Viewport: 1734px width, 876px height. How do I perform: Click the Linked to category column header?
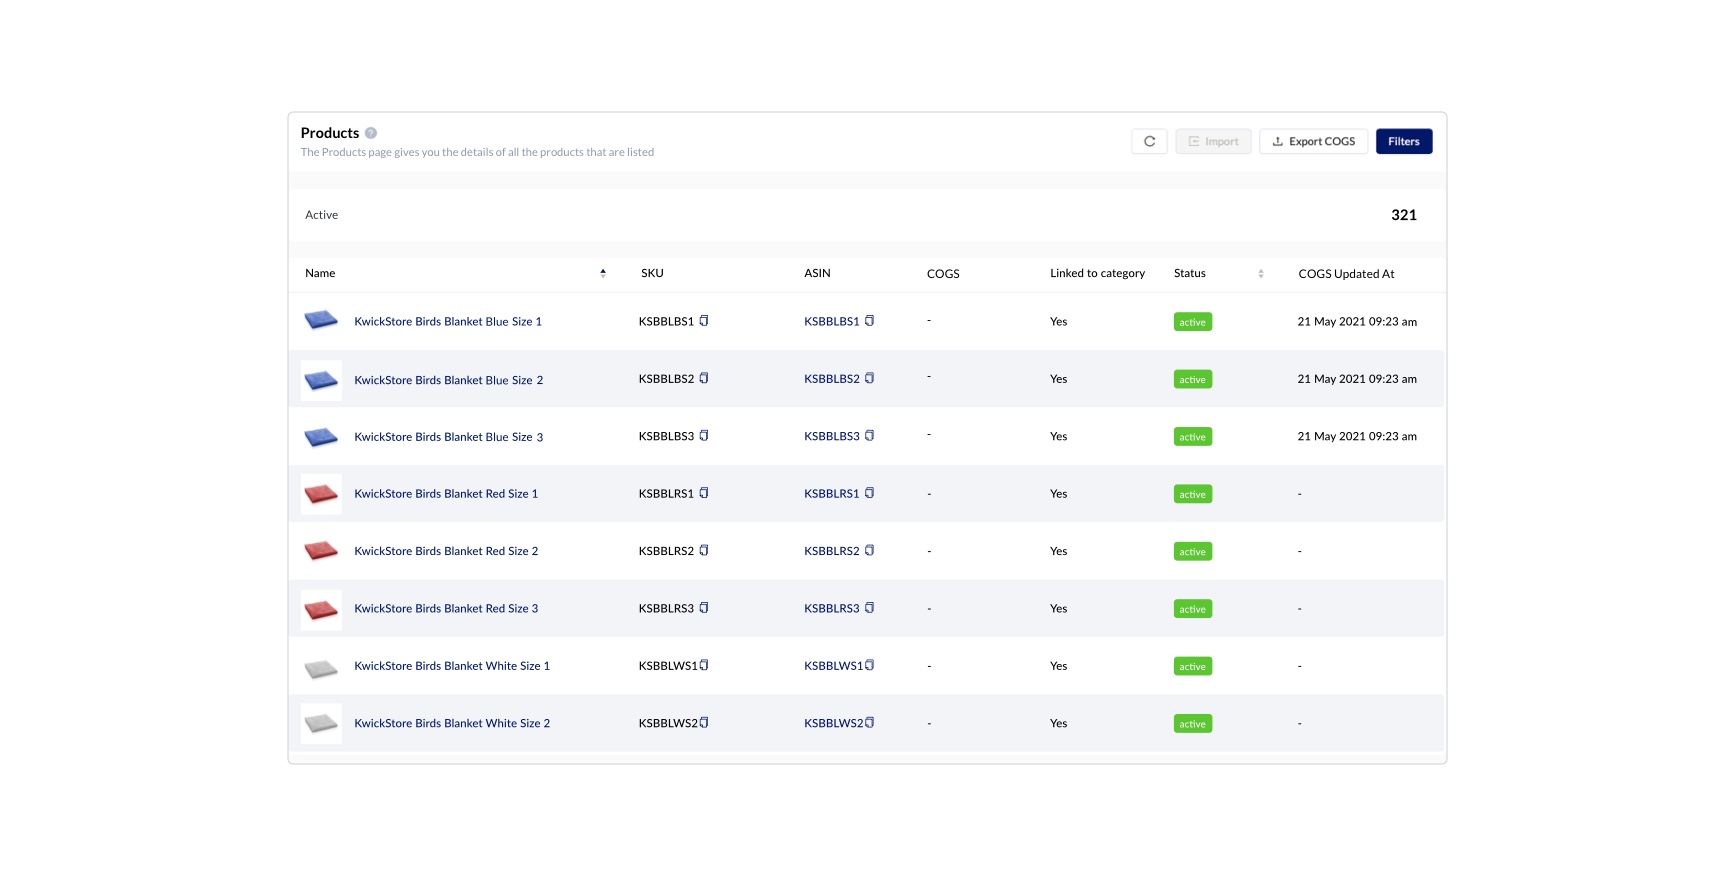[1097, 273]
